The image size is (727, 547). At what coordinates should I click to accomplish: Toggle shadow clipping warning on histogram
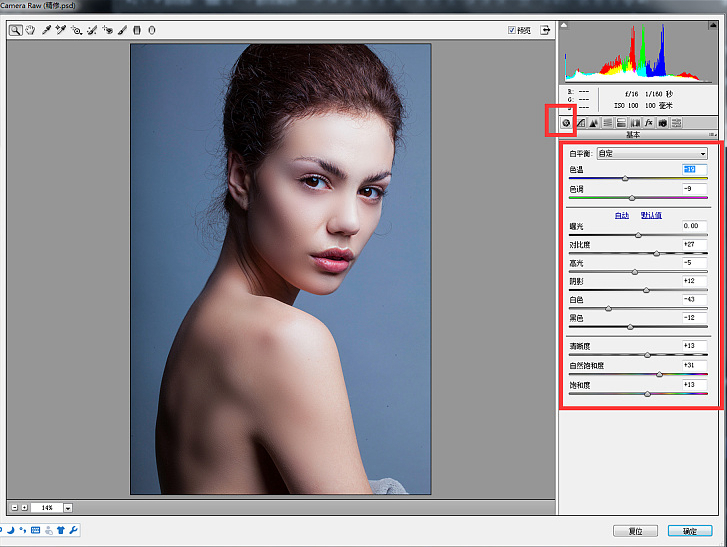(x=564, y=26)
